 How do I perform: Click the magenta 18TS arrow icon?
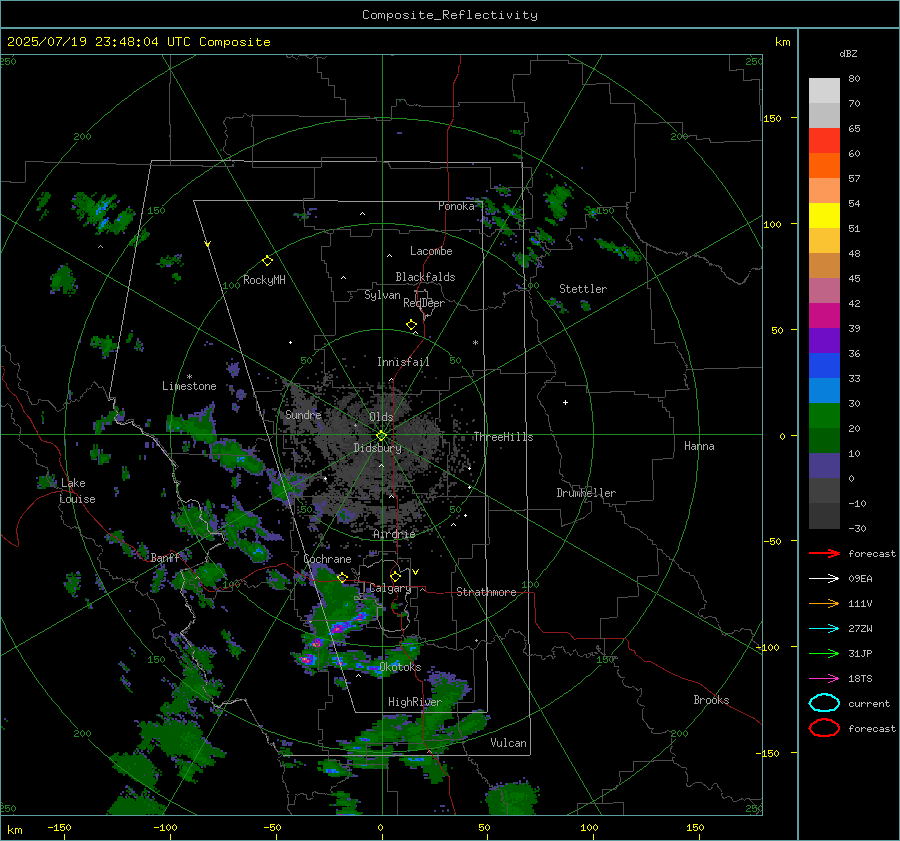click(x=824, y=679)
